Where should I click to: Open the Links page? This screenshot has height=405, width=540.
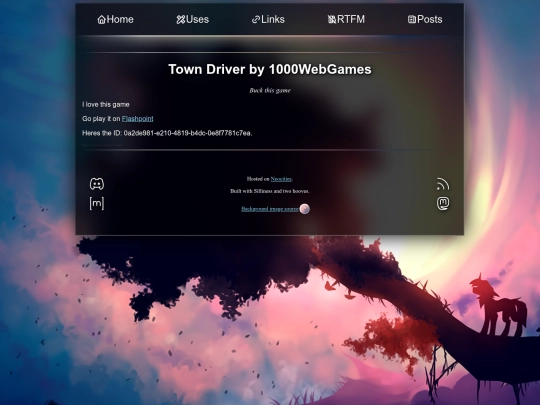[x=268, y=19]
